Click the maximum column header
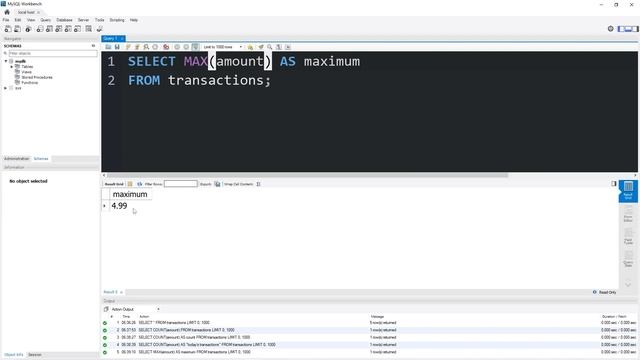 pos(130,194)
